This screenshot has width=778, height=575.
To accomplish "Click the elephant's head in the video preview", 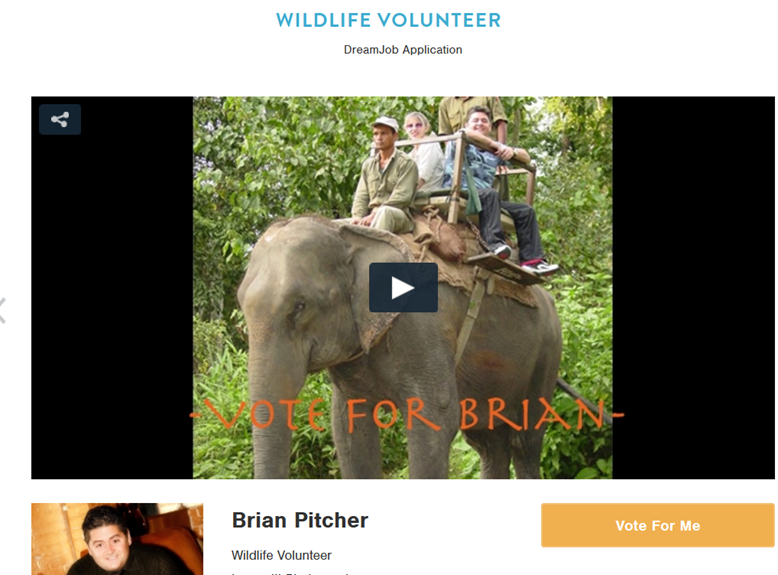I will 298,293.
